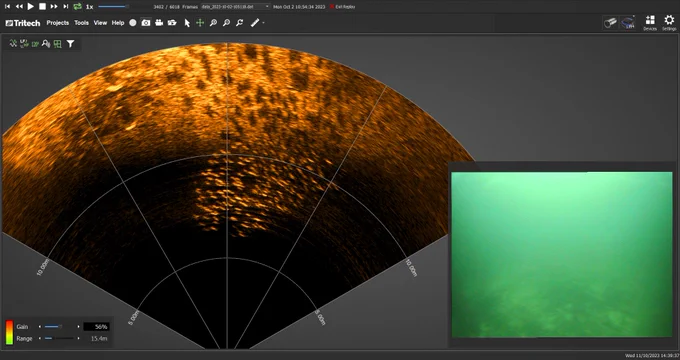
Task: Click the color palette gradient swatch
Action: [9, 333]
